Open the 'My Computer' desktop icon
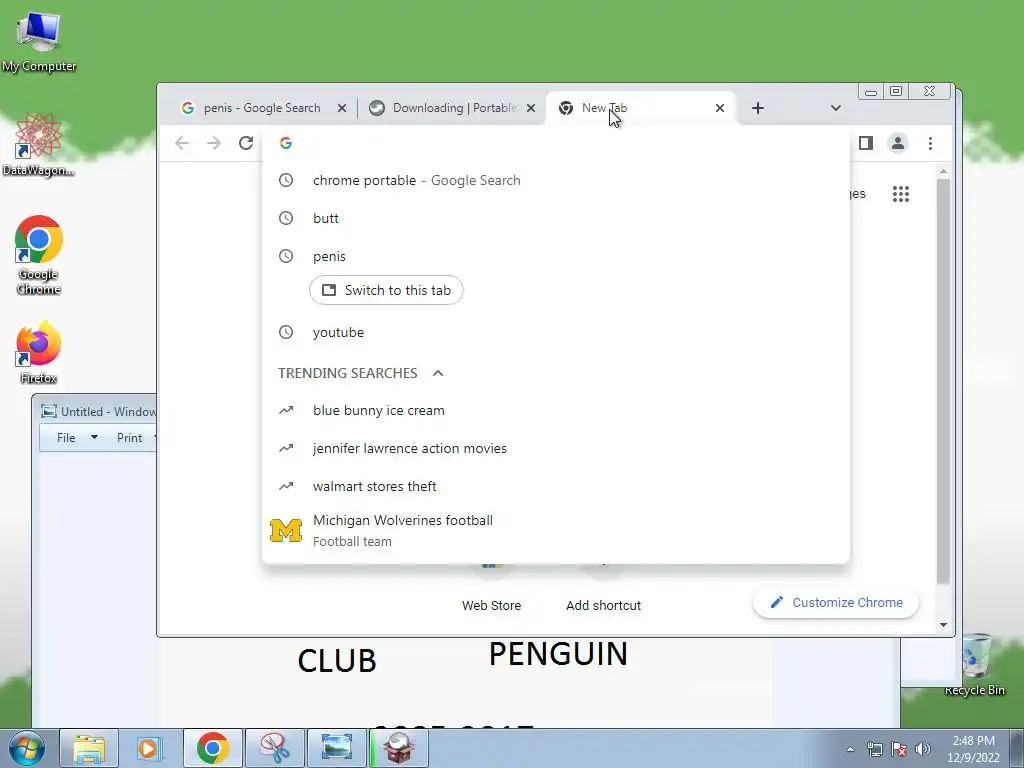The width and height of the screenshot is (1024, 768). click(x=39, y=40)
